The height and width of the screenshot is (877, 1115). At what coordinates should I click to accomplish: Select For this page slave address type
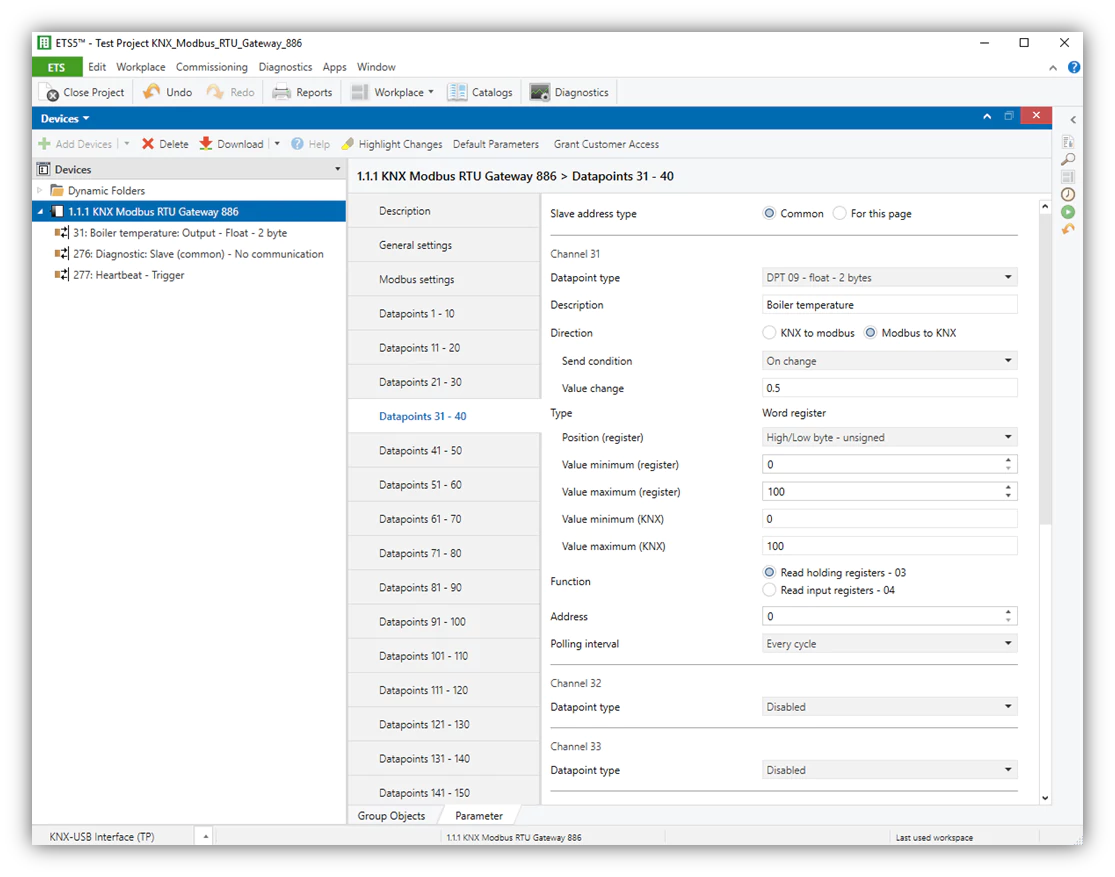point(839,213)
